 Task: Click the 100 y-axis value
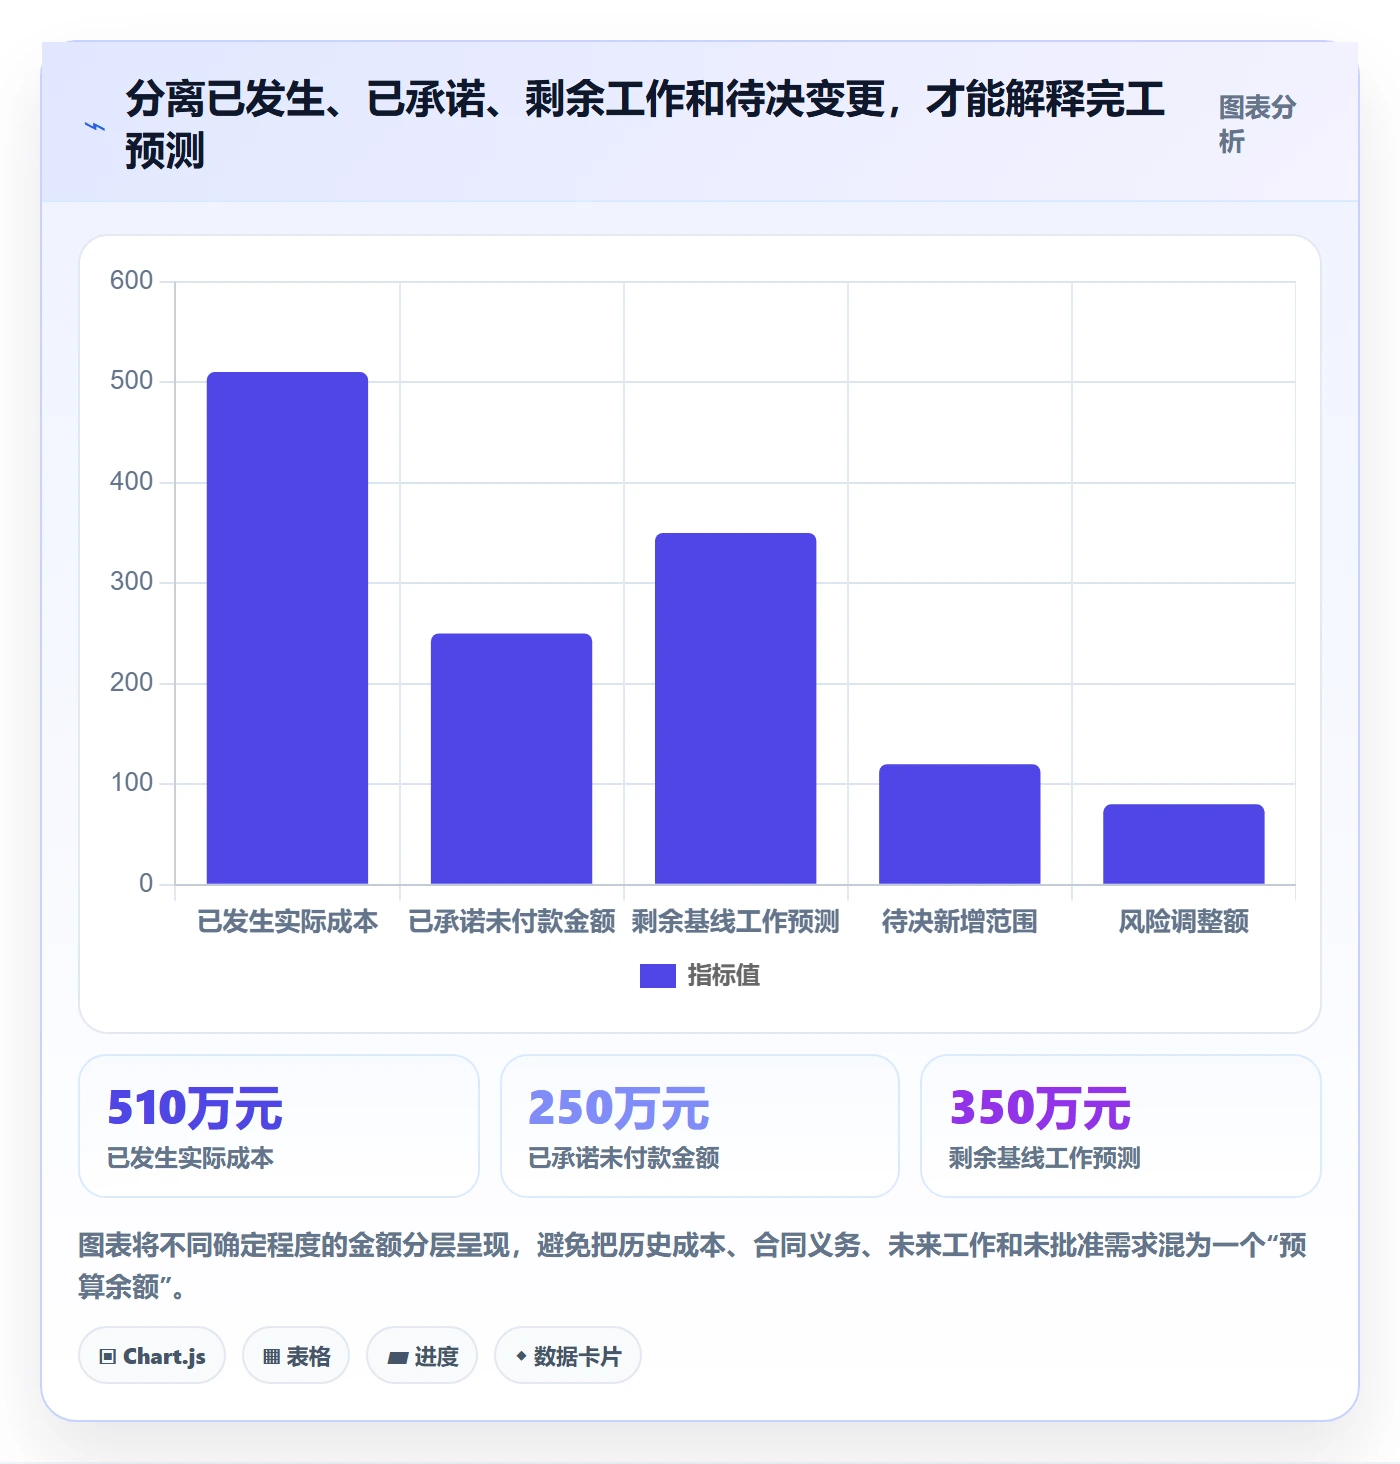131,783
